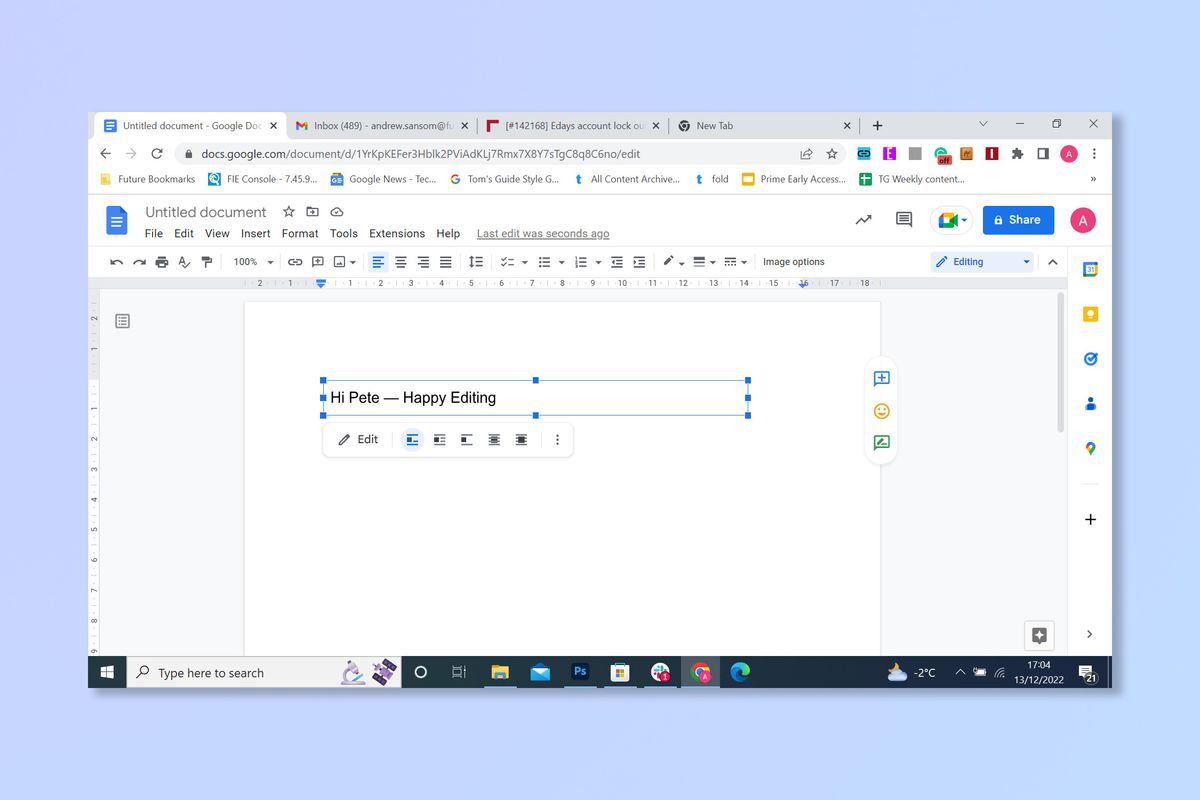This screenshot has width=1200, height=800.
Task: Open the zoom level dropdown
Action: [252, 261]
